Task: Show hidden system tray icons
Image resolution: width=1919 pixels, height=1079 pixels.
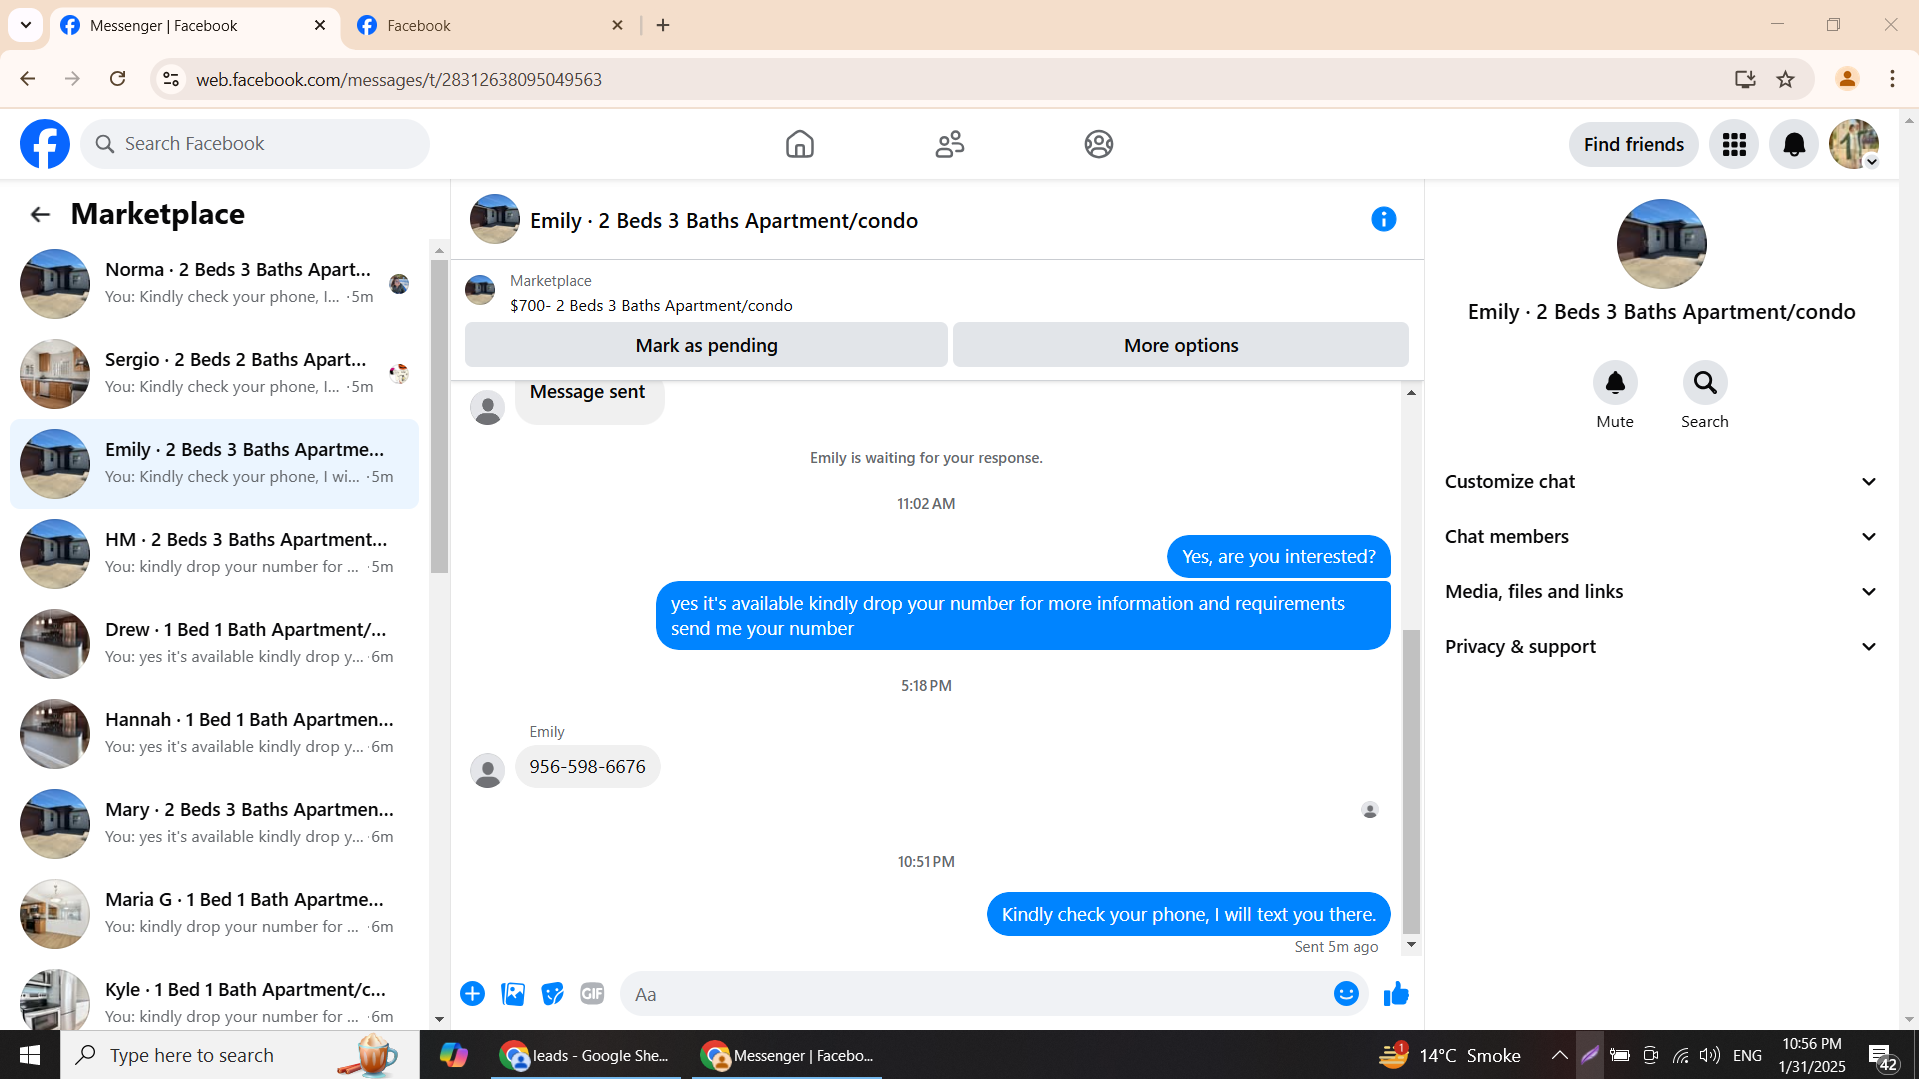Action: click(x=1559, y=1055)
